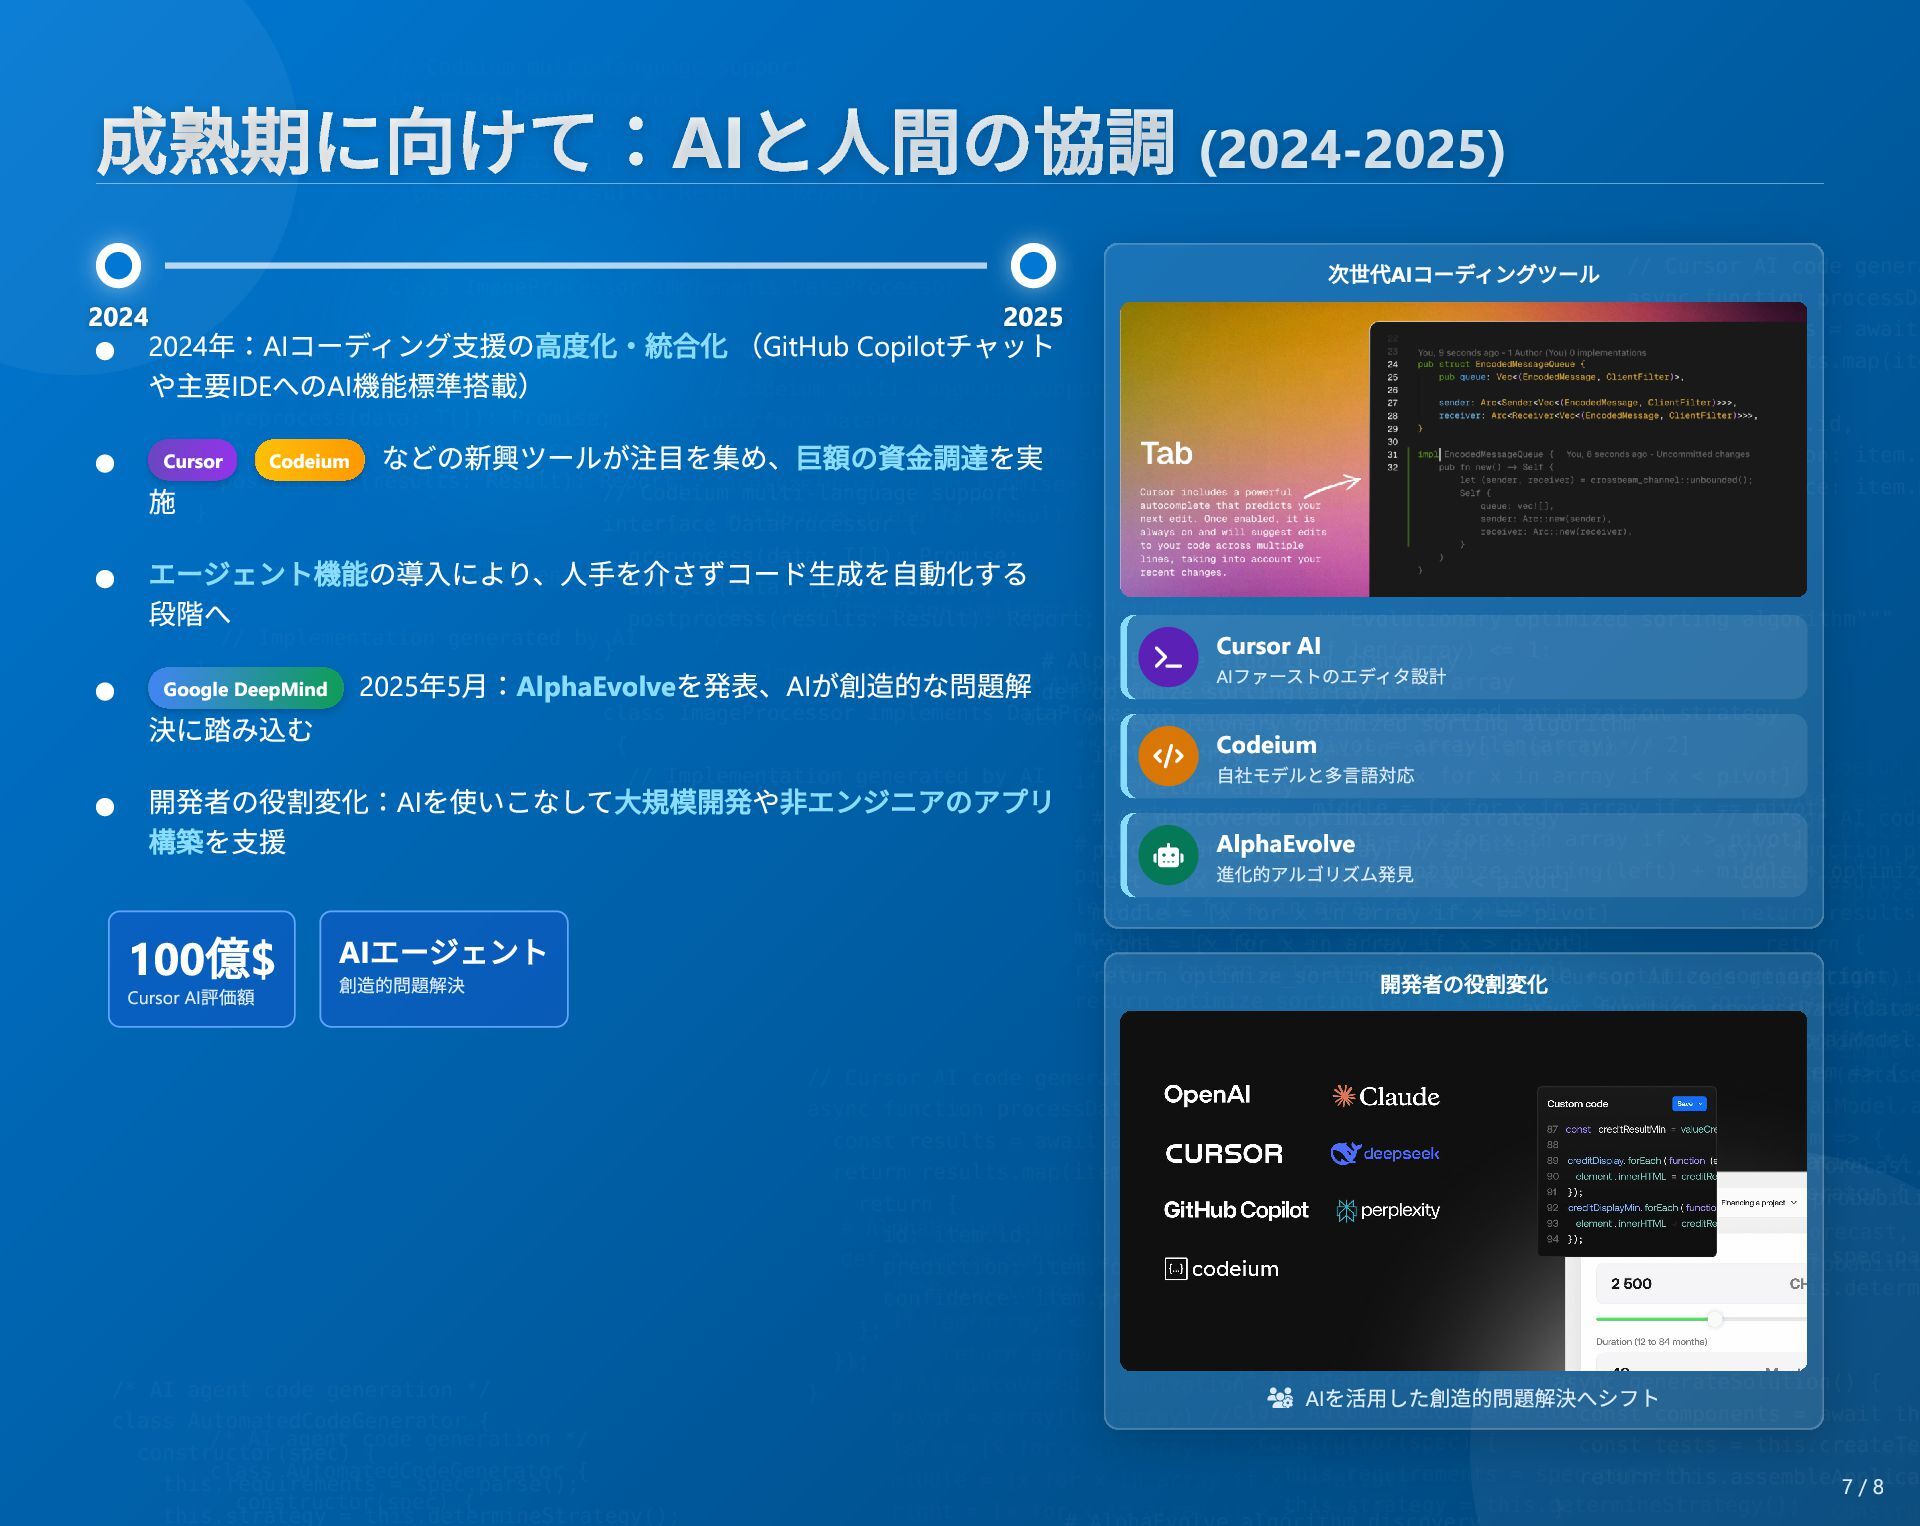
Task: Click the Cursor AI terminal icon
Action: click(1168, 657)
